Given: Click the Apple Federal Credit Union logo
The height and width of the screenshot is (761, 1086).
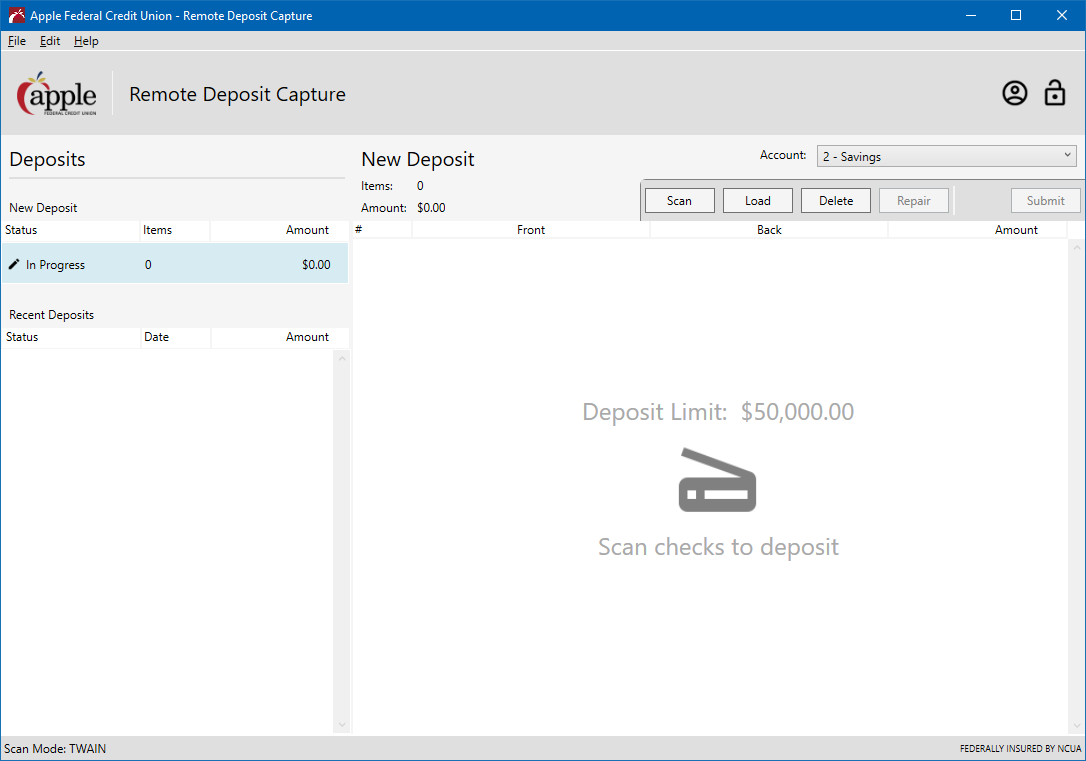Looking at the screenshot, I should click(x=57, y=94).
